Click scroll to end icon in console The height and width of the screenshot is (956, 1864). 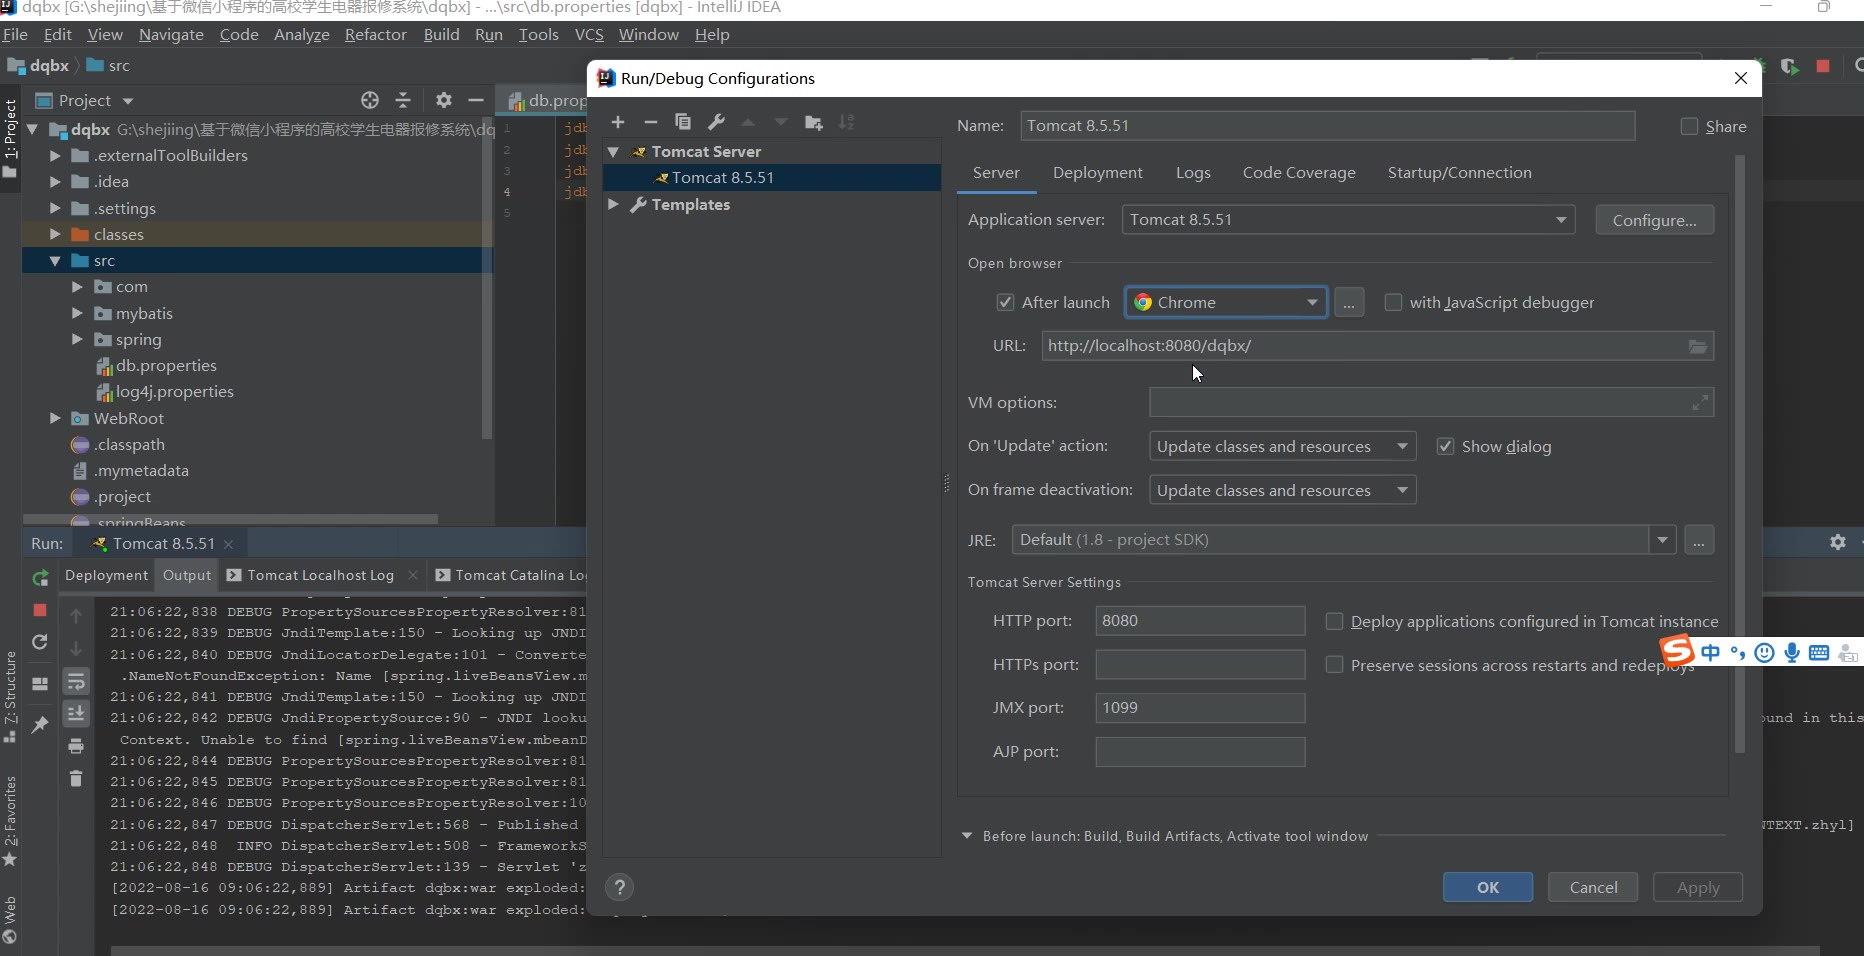[76, 713]
